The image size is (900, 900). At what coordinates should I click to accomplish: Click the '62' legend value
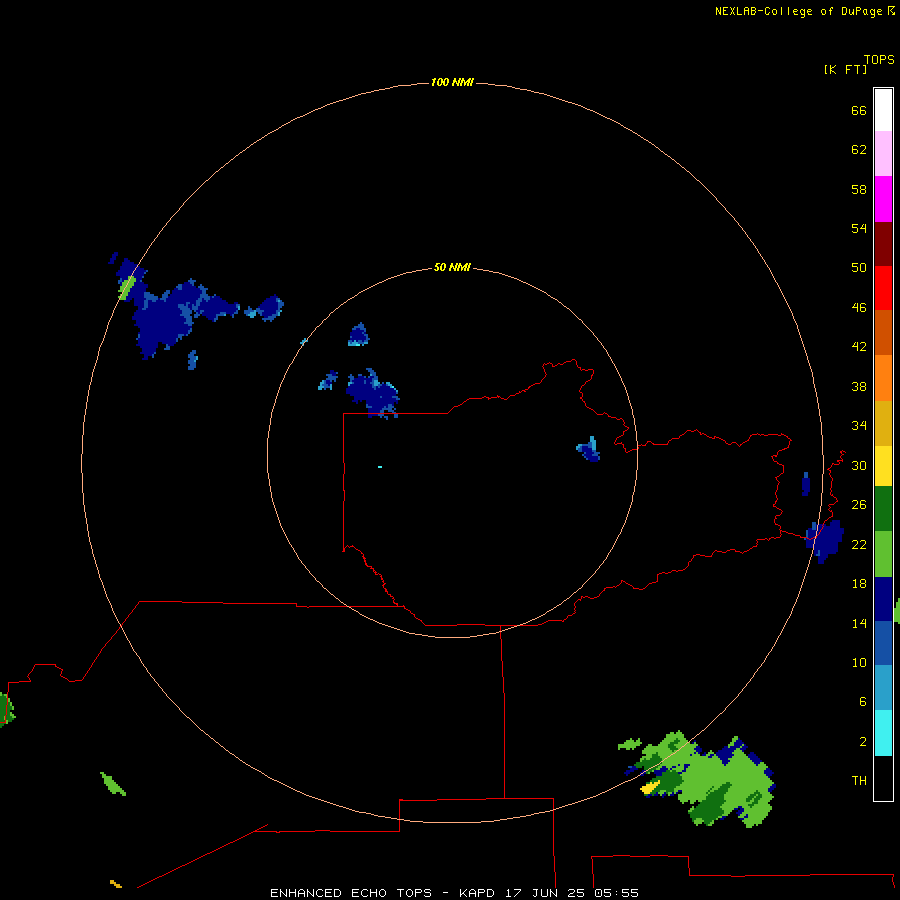click(x=859, y=149)
